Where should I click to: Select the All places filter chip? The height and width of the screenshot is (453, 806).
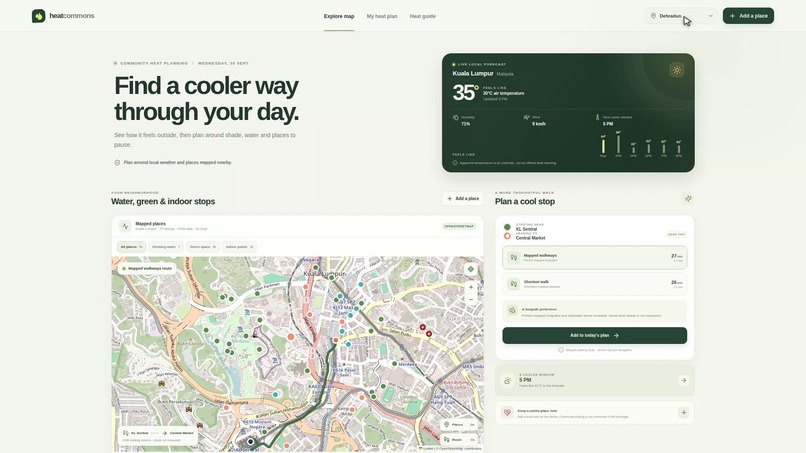pos(131,247)
